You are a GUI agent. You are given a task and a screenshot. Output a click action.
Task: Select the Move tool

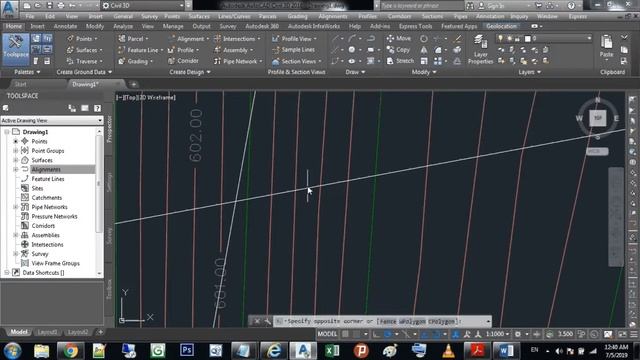[x=399, y=38]
